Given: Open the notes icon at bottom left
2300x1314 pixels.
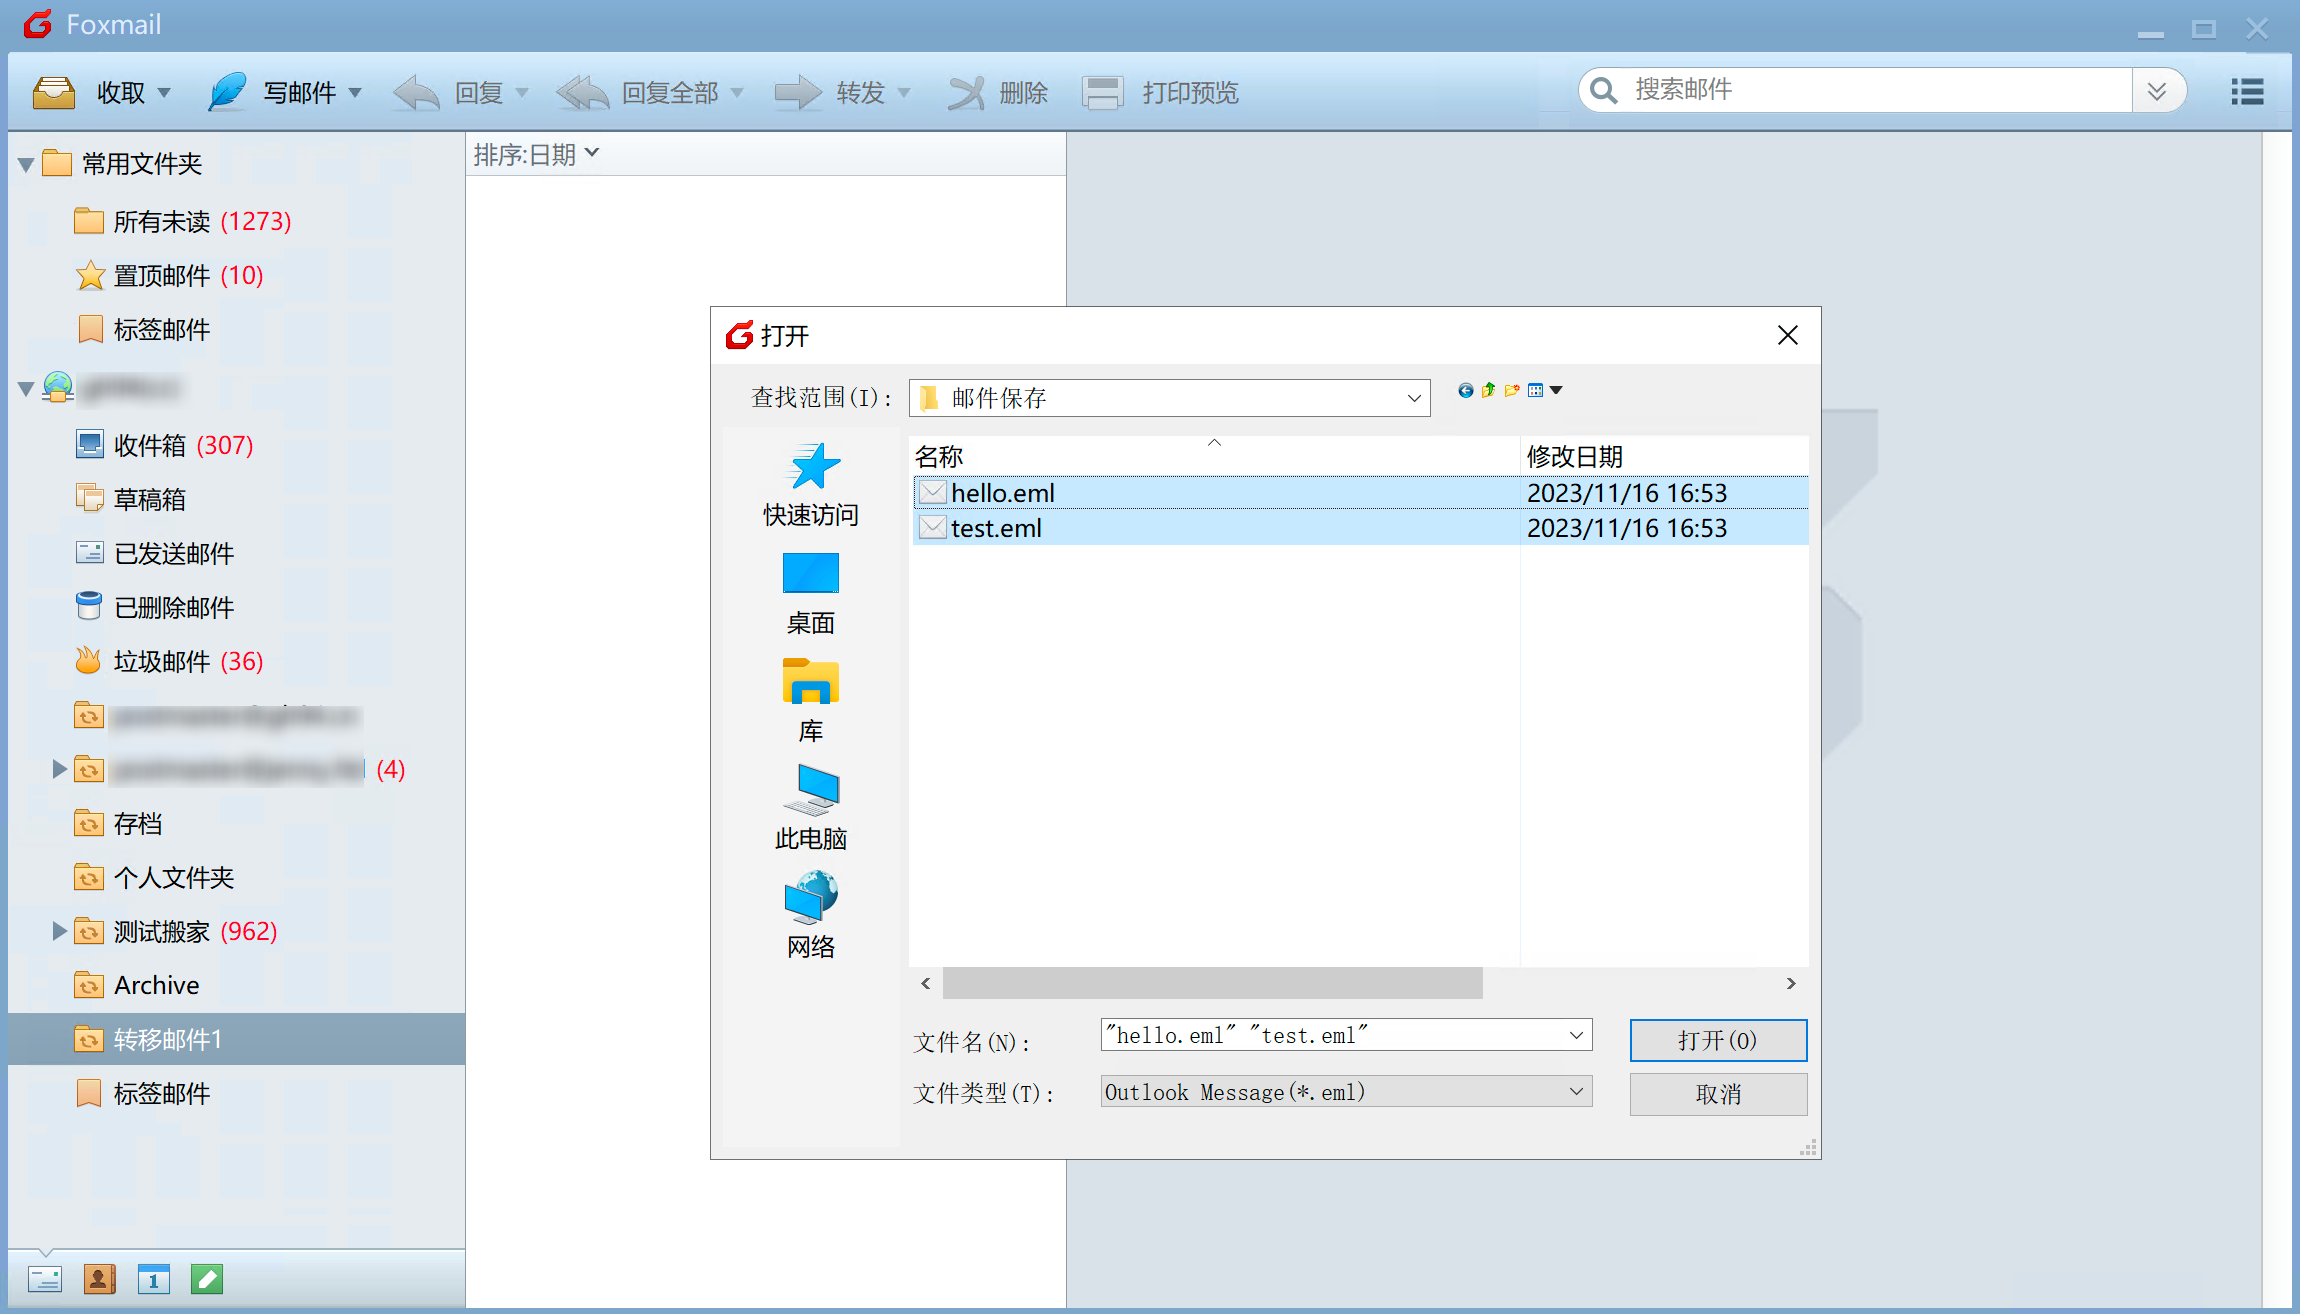Looking at the screenshot, I should point(207,1279).
